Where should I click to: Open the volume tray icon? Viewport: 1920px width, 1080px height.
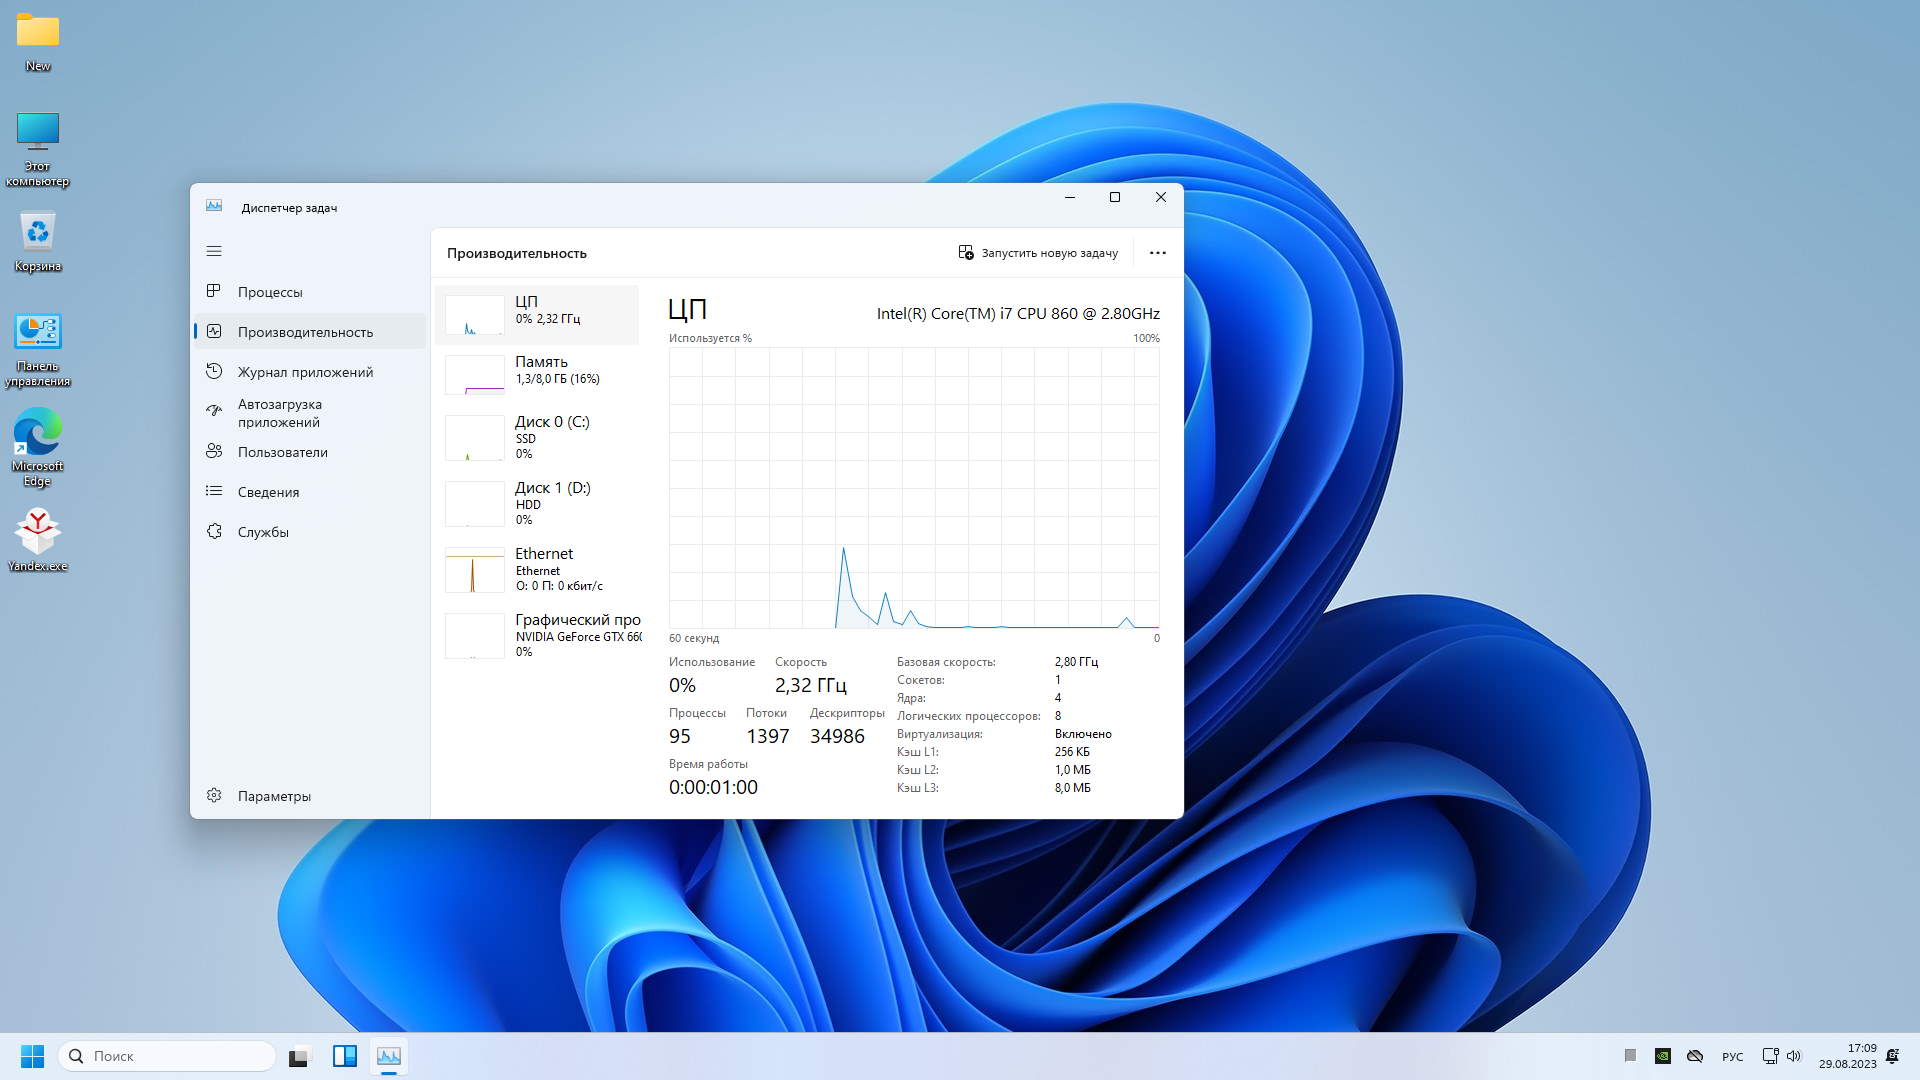(1794, 1056)
